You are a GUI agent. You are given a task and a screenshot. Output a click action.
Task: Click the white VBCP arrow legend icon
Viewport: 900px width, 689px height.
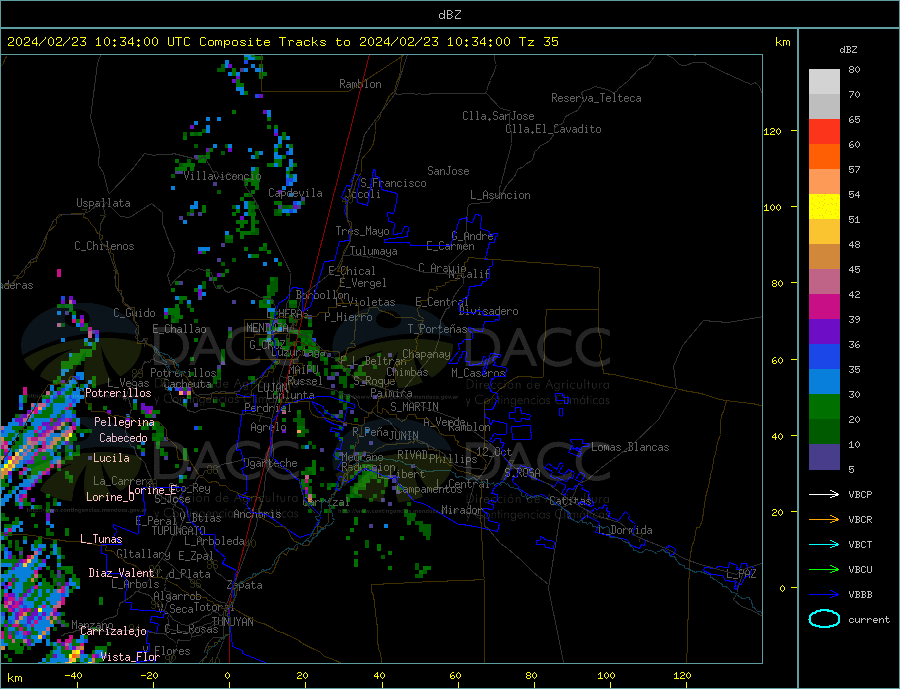click(824, 494)
